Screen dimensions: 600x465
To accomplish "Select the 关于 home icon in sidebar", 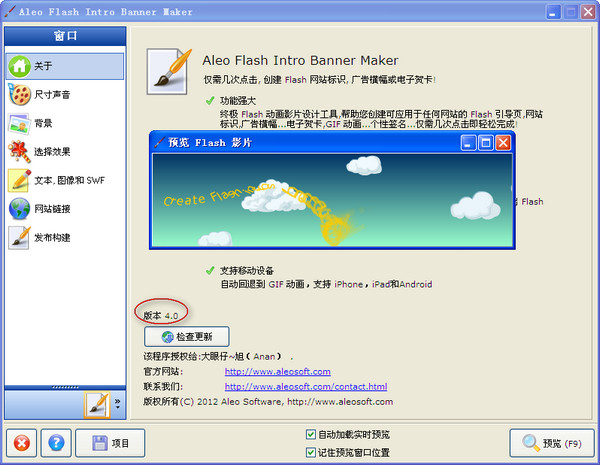I will [20, 66].
